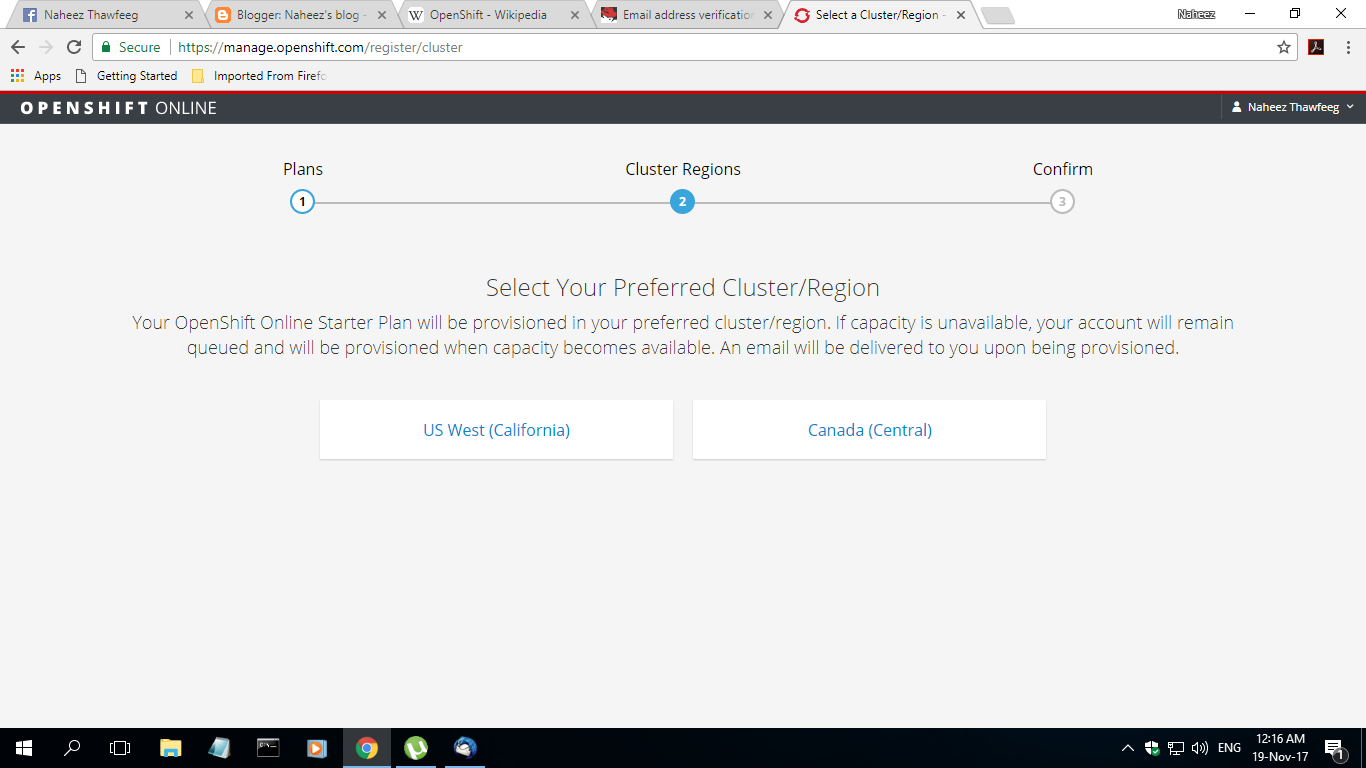Click the Select Your Preferred Cluster/Region heading
1366x768 pixels.
683,288
